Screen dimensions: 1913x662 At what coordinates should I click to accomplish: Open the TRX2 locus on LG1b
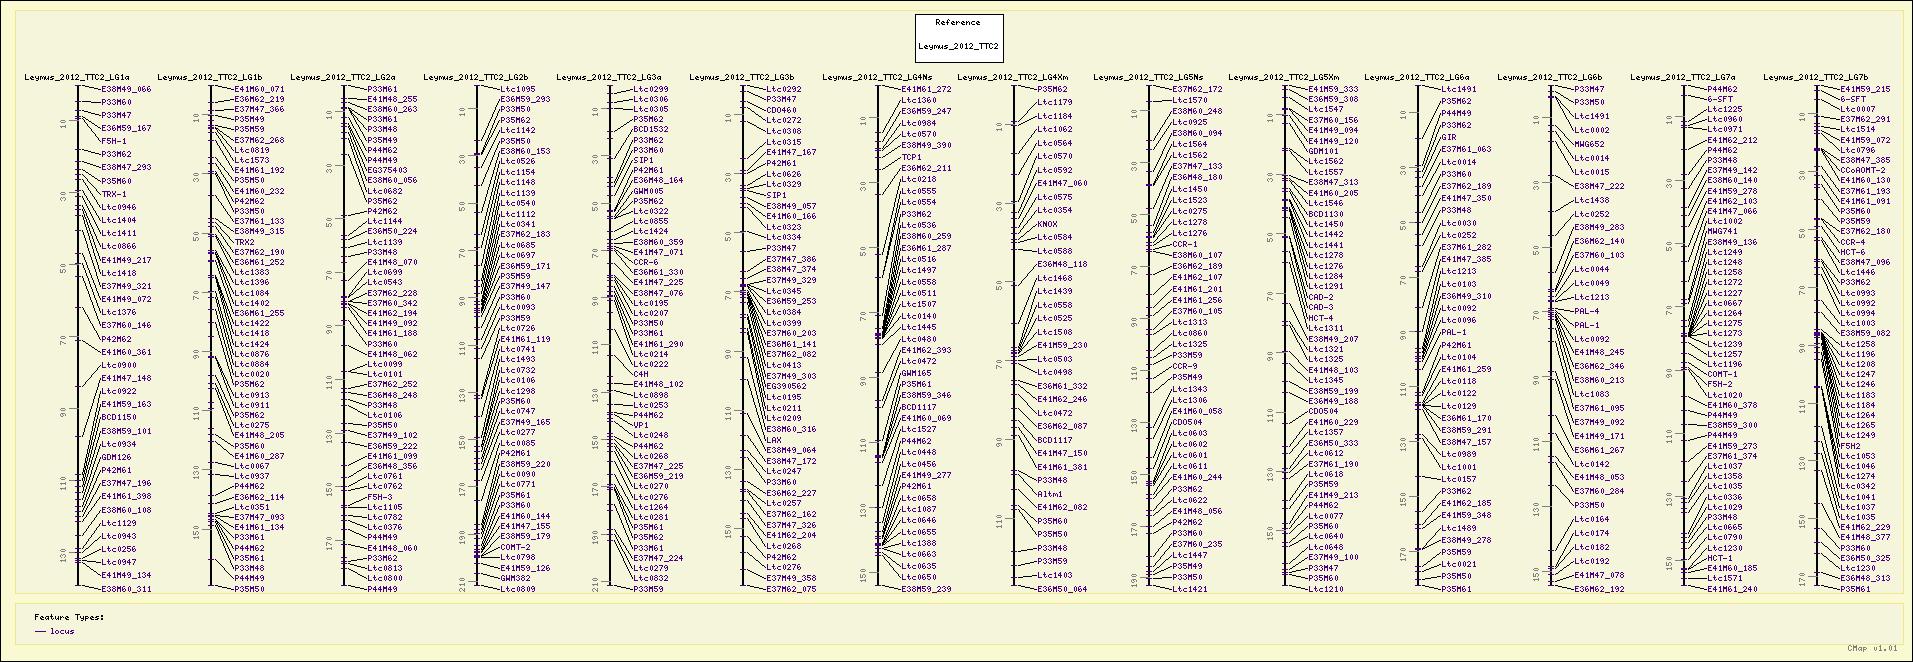(x=245, y=242)
